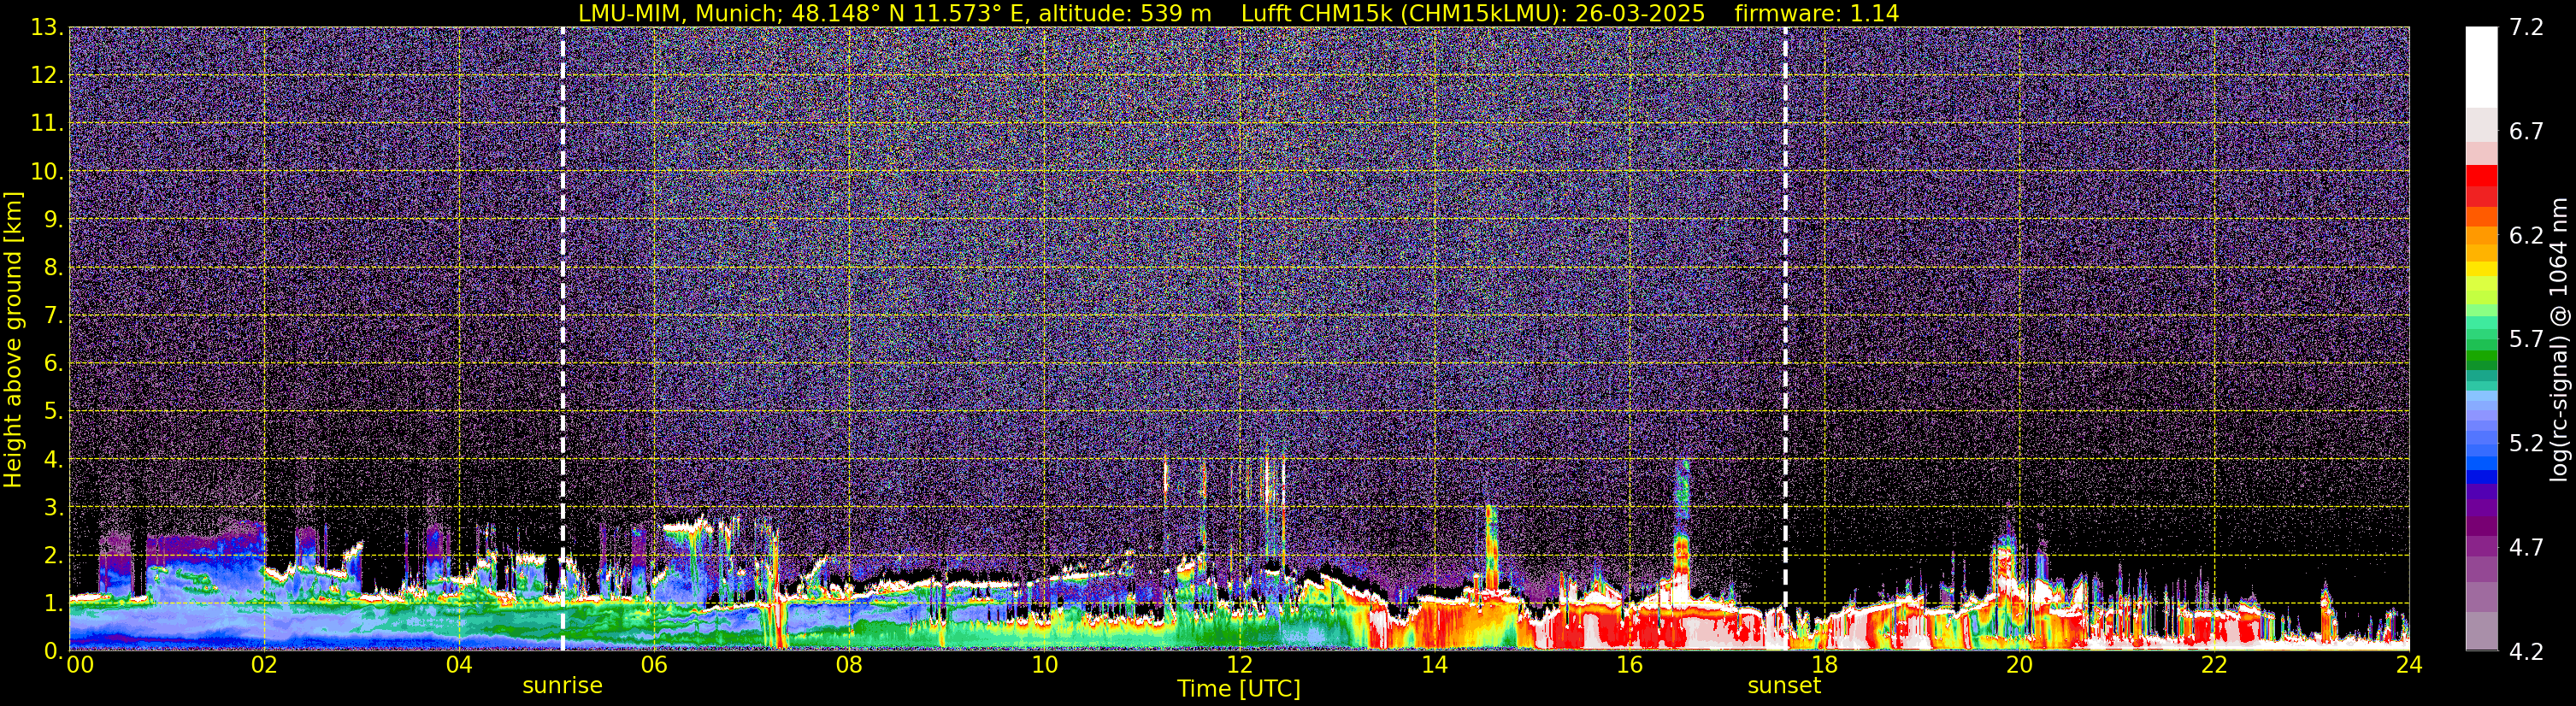Image resolution: width=2576 pixels, height=706 pixels.
Task: Click the 'Height above ground [km]' axis label
Action: click(13, 339)
